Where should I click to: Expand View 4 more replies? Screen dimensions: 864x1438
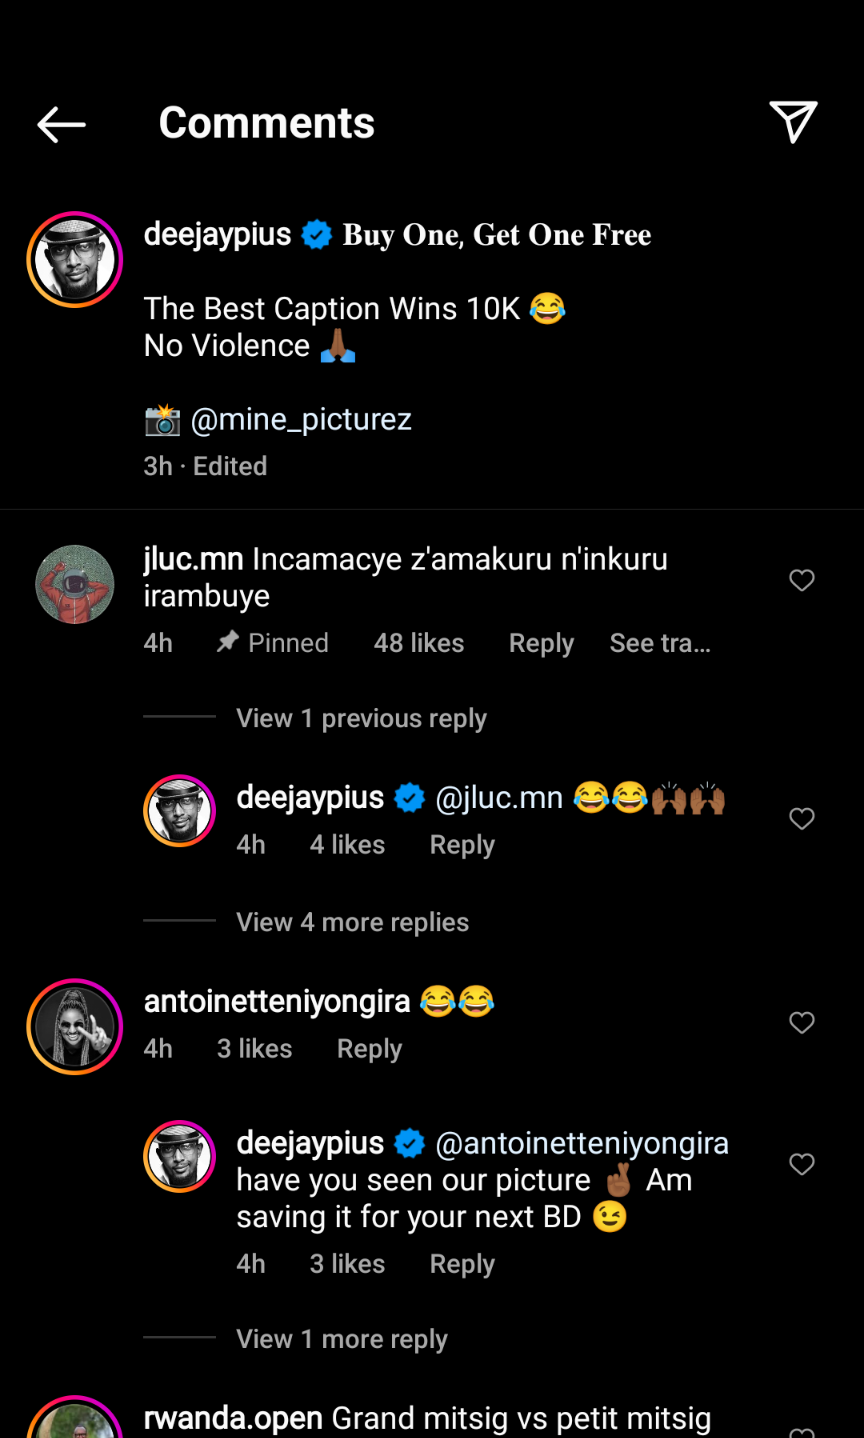[x=352, y=922]
